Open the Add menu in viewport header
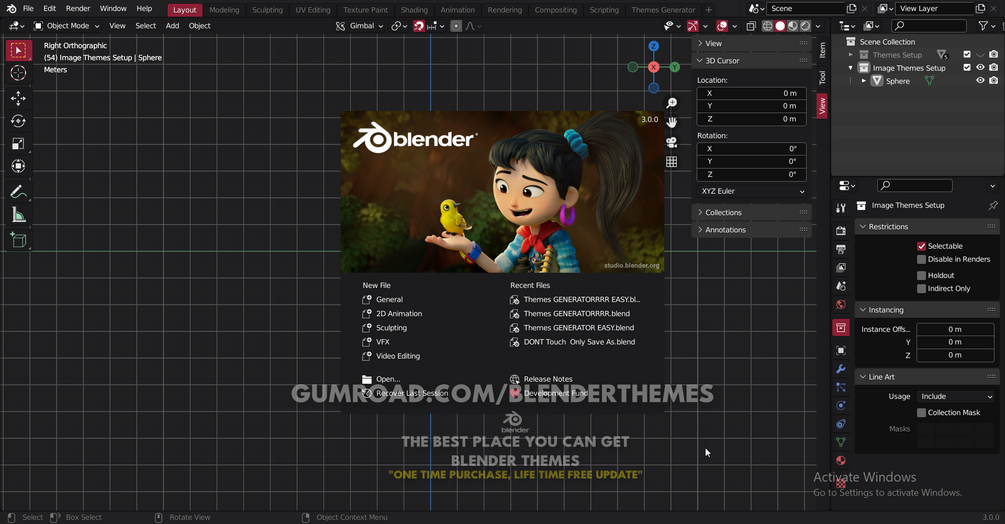Viewport: 1005px width, 524px height. pyautogui.click(x=172, y=26)
